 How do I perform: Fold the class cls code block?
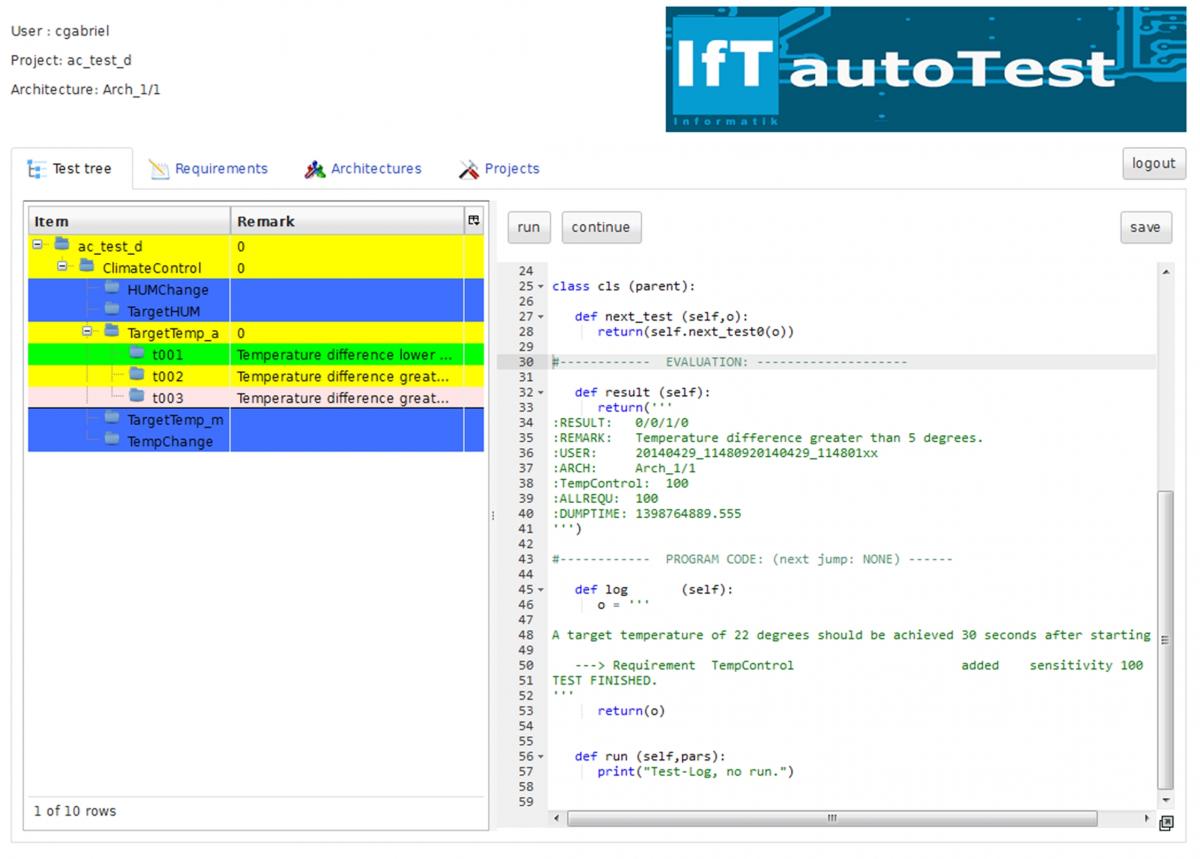tap(541, 287)
